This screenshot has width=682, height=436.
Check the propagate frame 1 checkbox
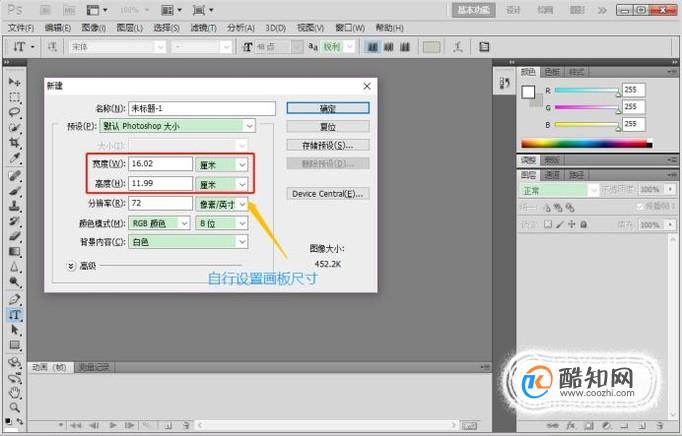click(x=639, y=207)
